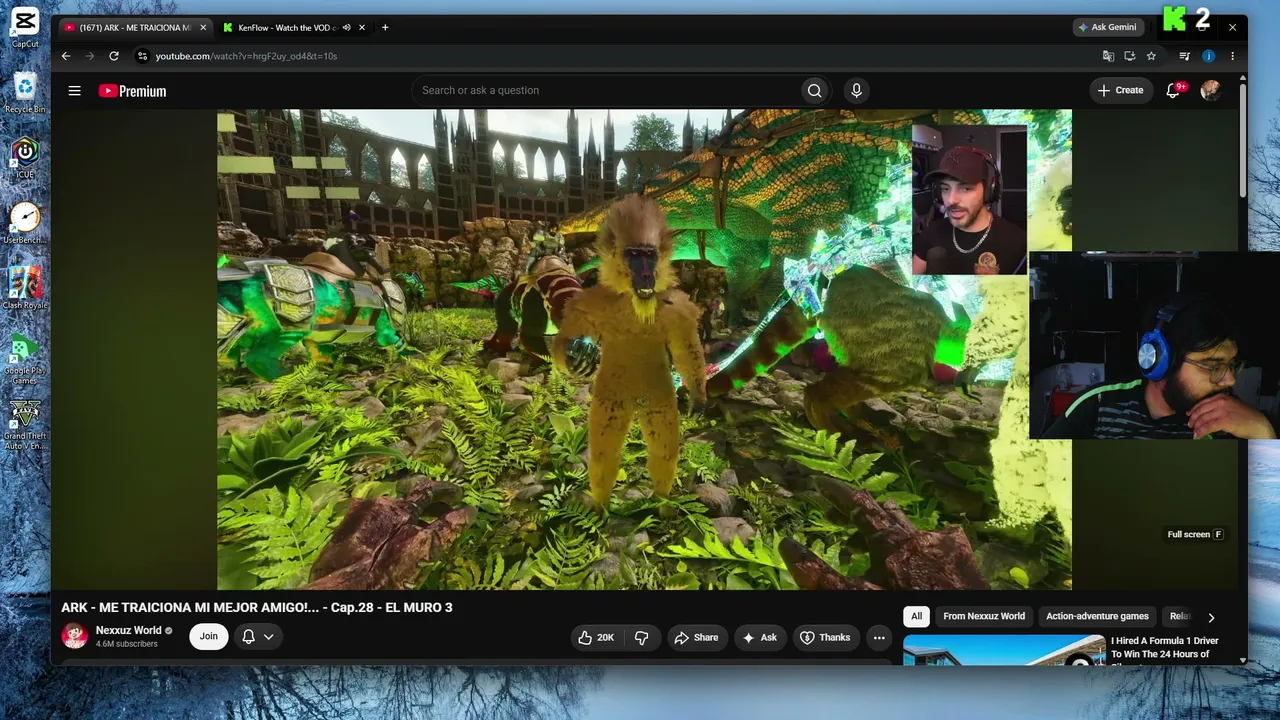View site information icon in address bar
Viewport: 1280px width, 720px height.
(142, 56)
